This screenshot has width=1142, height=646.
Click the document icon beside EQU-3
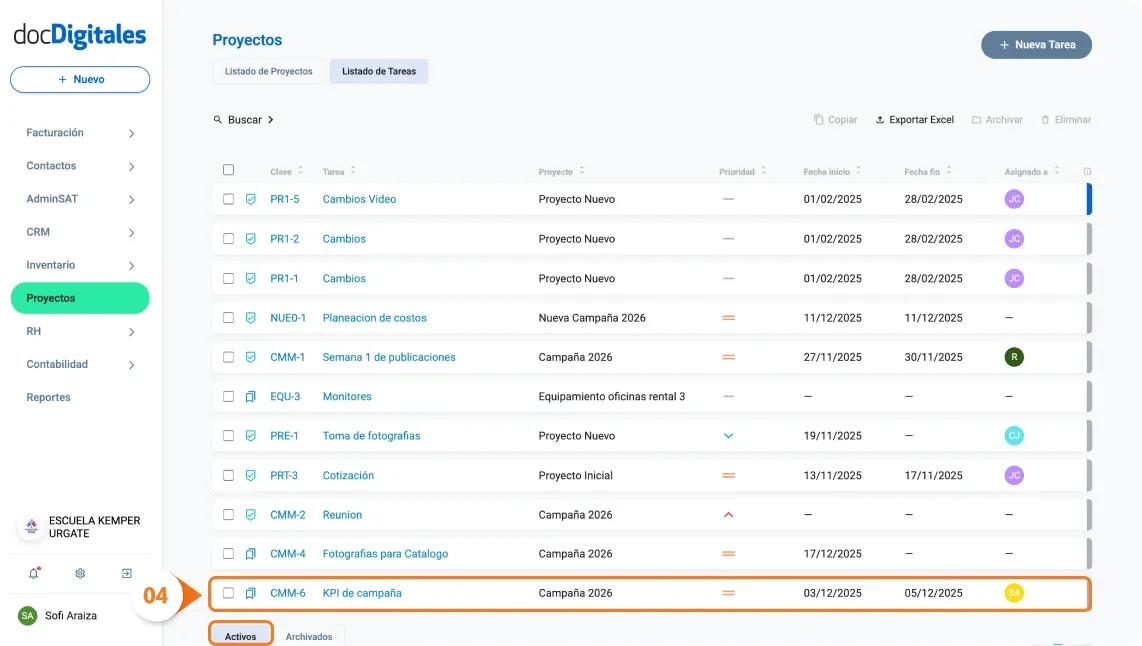pyautogui.click(x=249, y=396)
